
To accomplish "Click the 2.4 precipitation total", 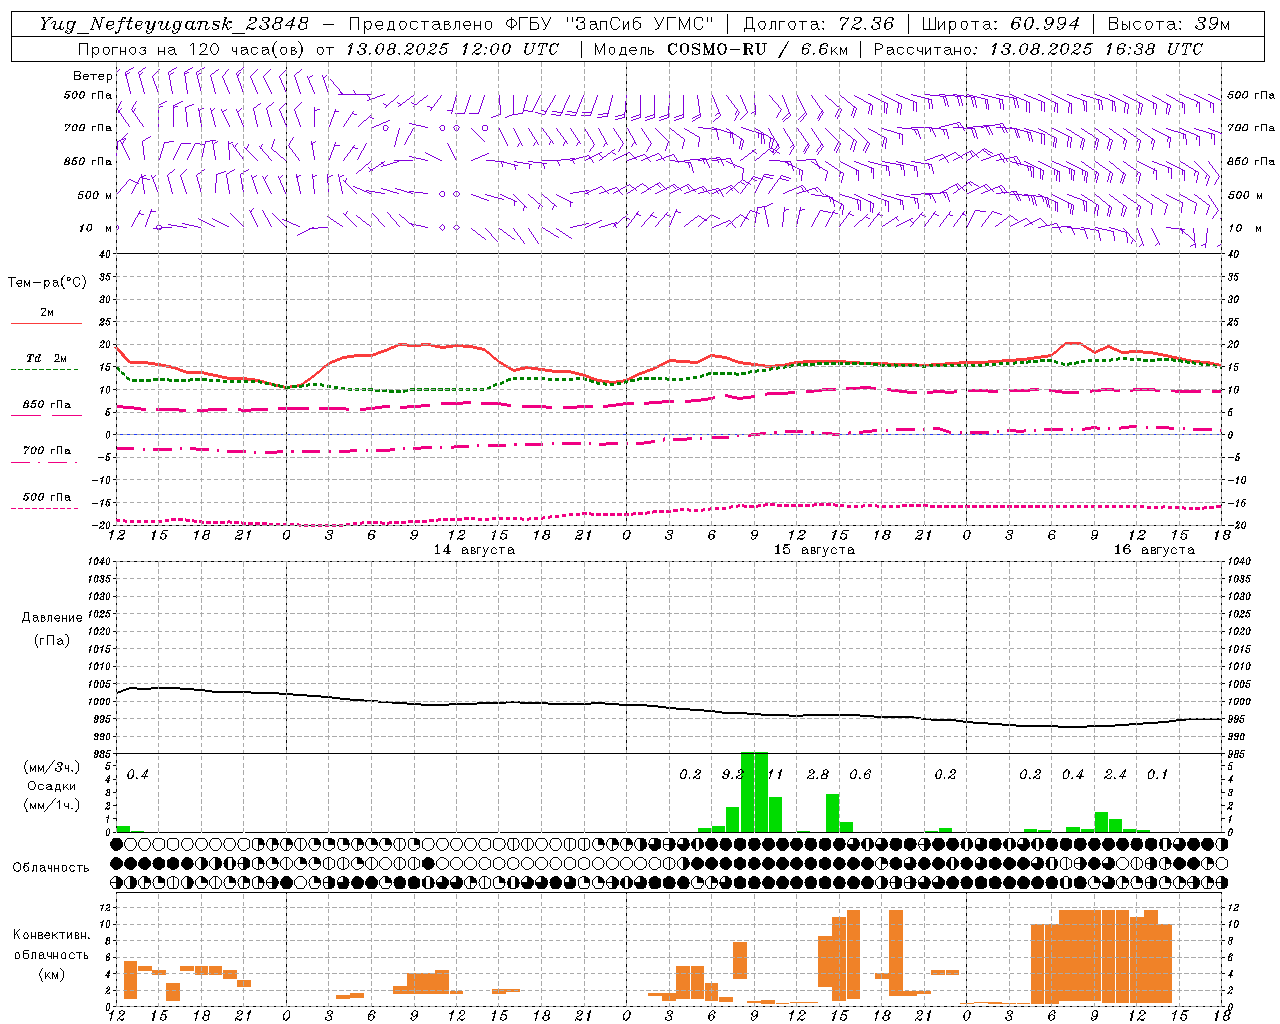I will pyautogui.click(x=1115, y=775).
